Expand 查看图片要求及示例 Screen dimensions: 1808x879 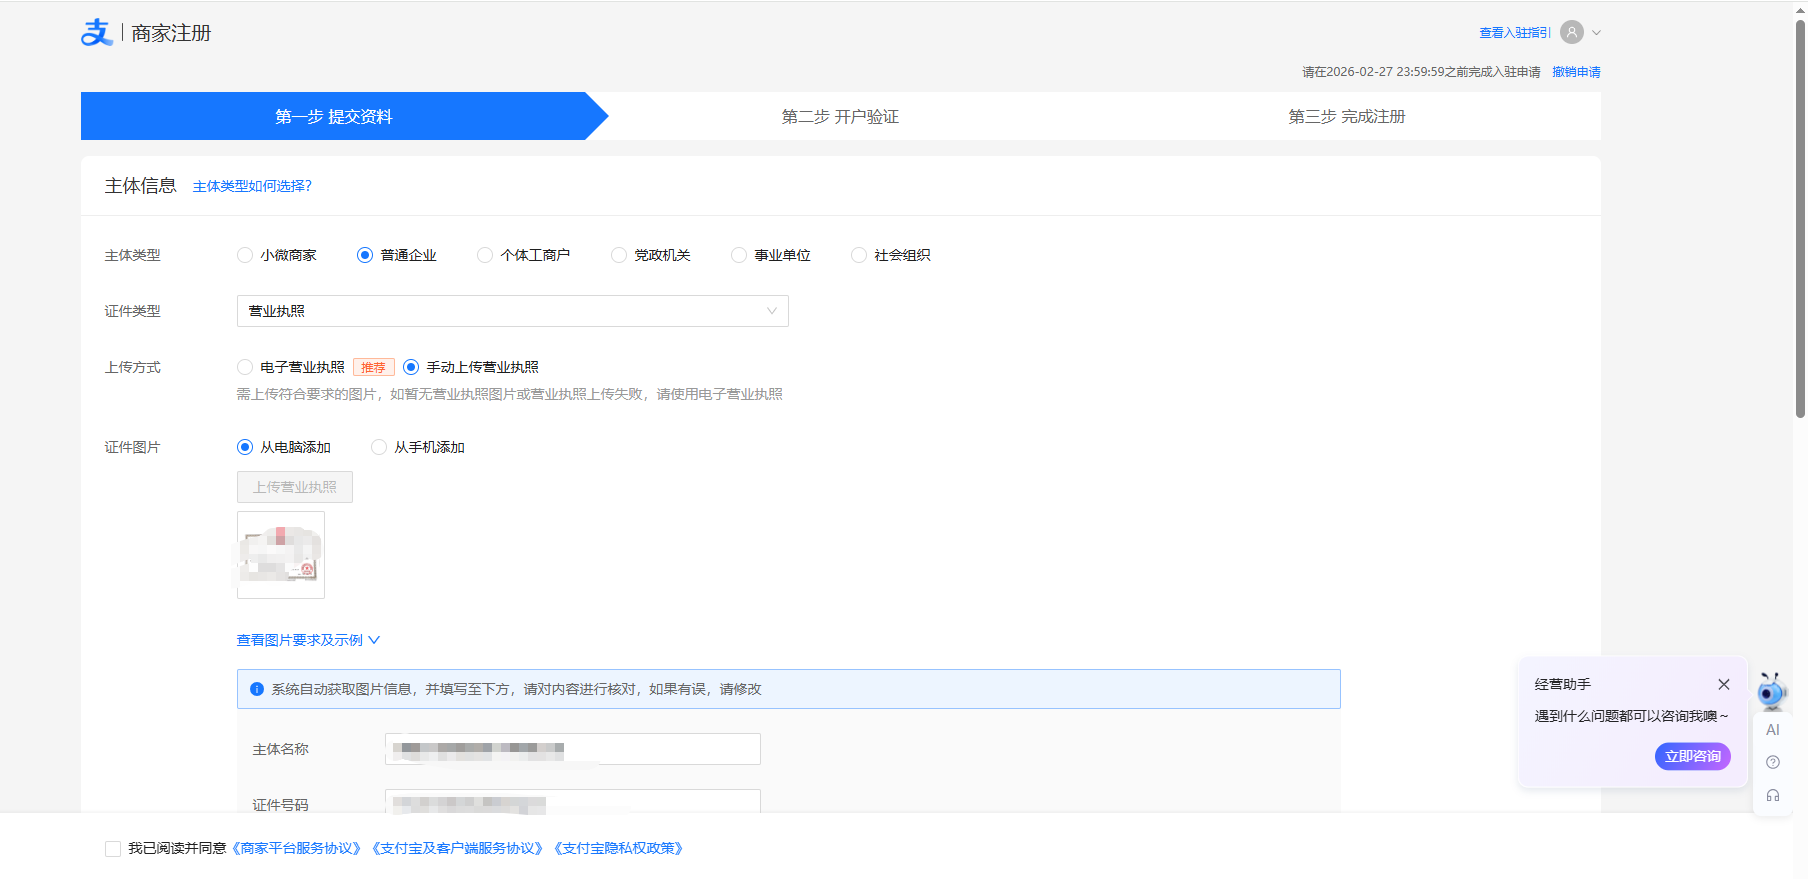[308, 640]
